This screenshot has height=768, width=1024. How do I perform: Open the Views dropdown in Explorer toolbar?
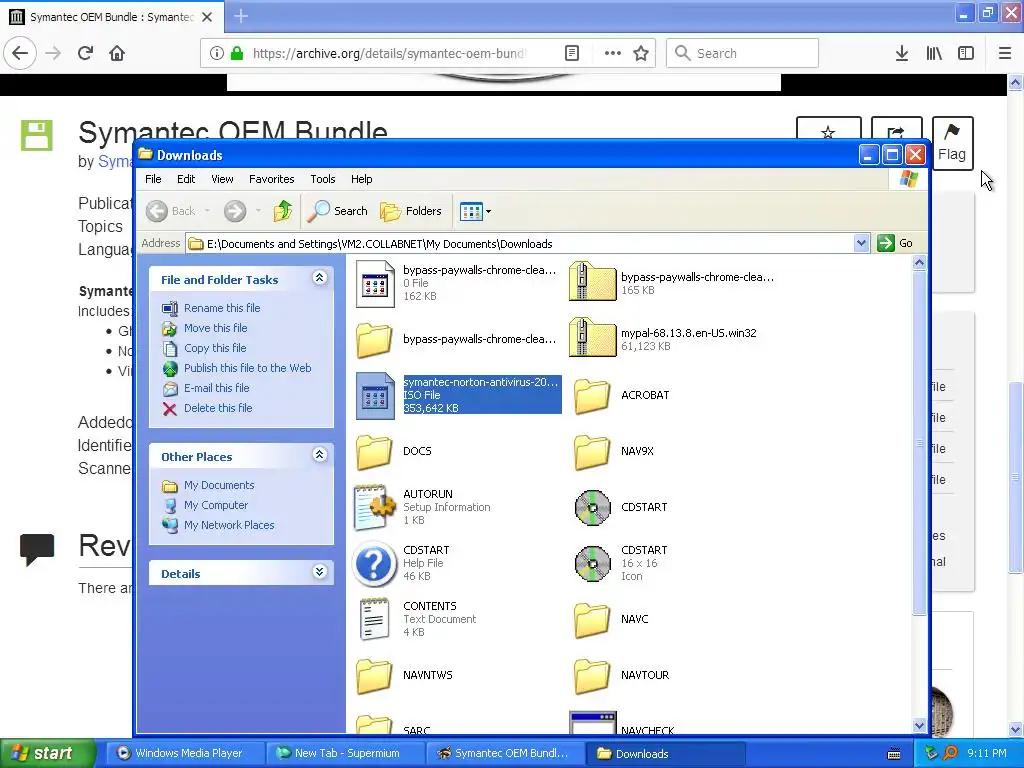click(475, 211)
